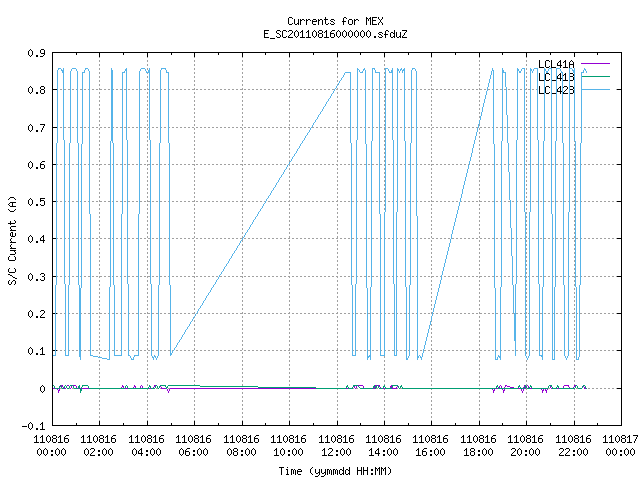Click the '110816 02:00' x-axis tick label

(x=98, y=445)
